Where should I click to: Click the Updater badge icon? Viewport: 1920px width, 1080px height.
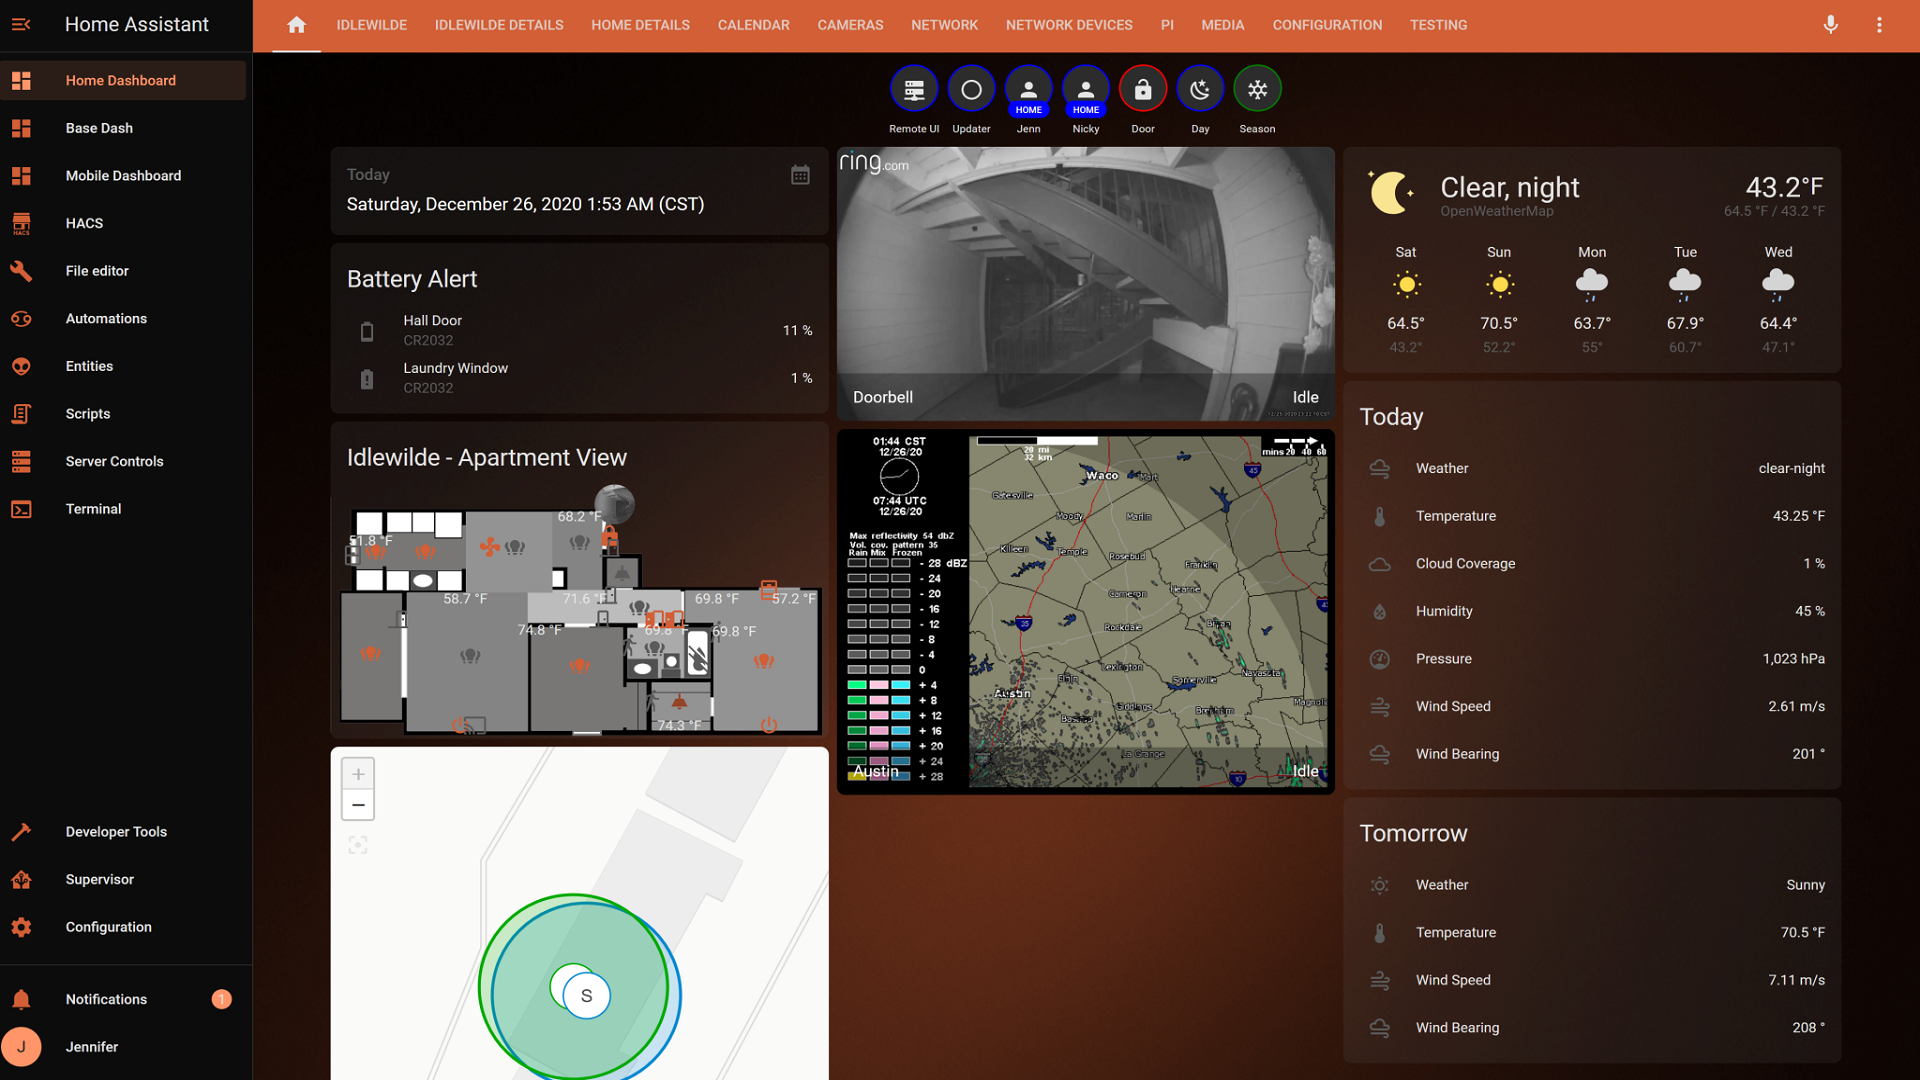(x=971, y=90)
